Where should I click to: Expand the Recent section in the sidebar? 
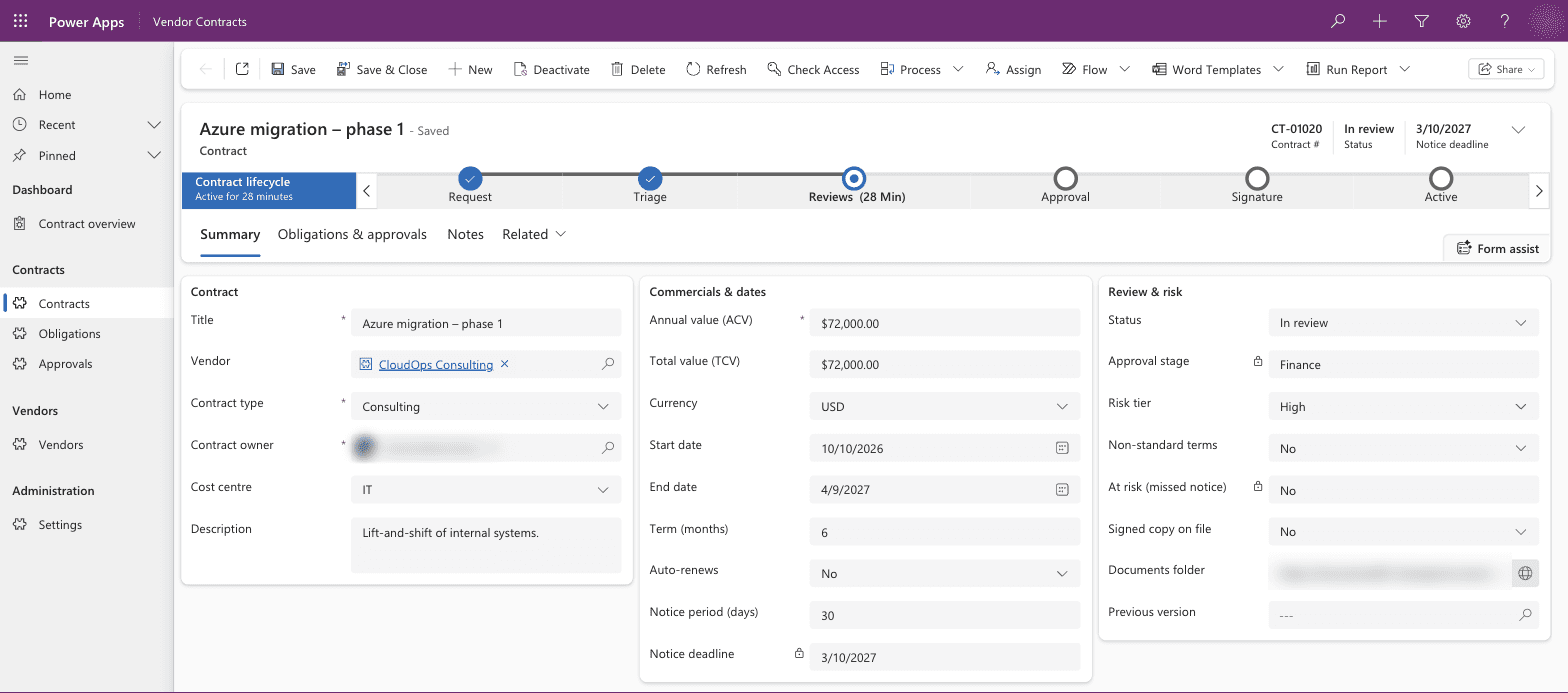click(x=154, y=125)
